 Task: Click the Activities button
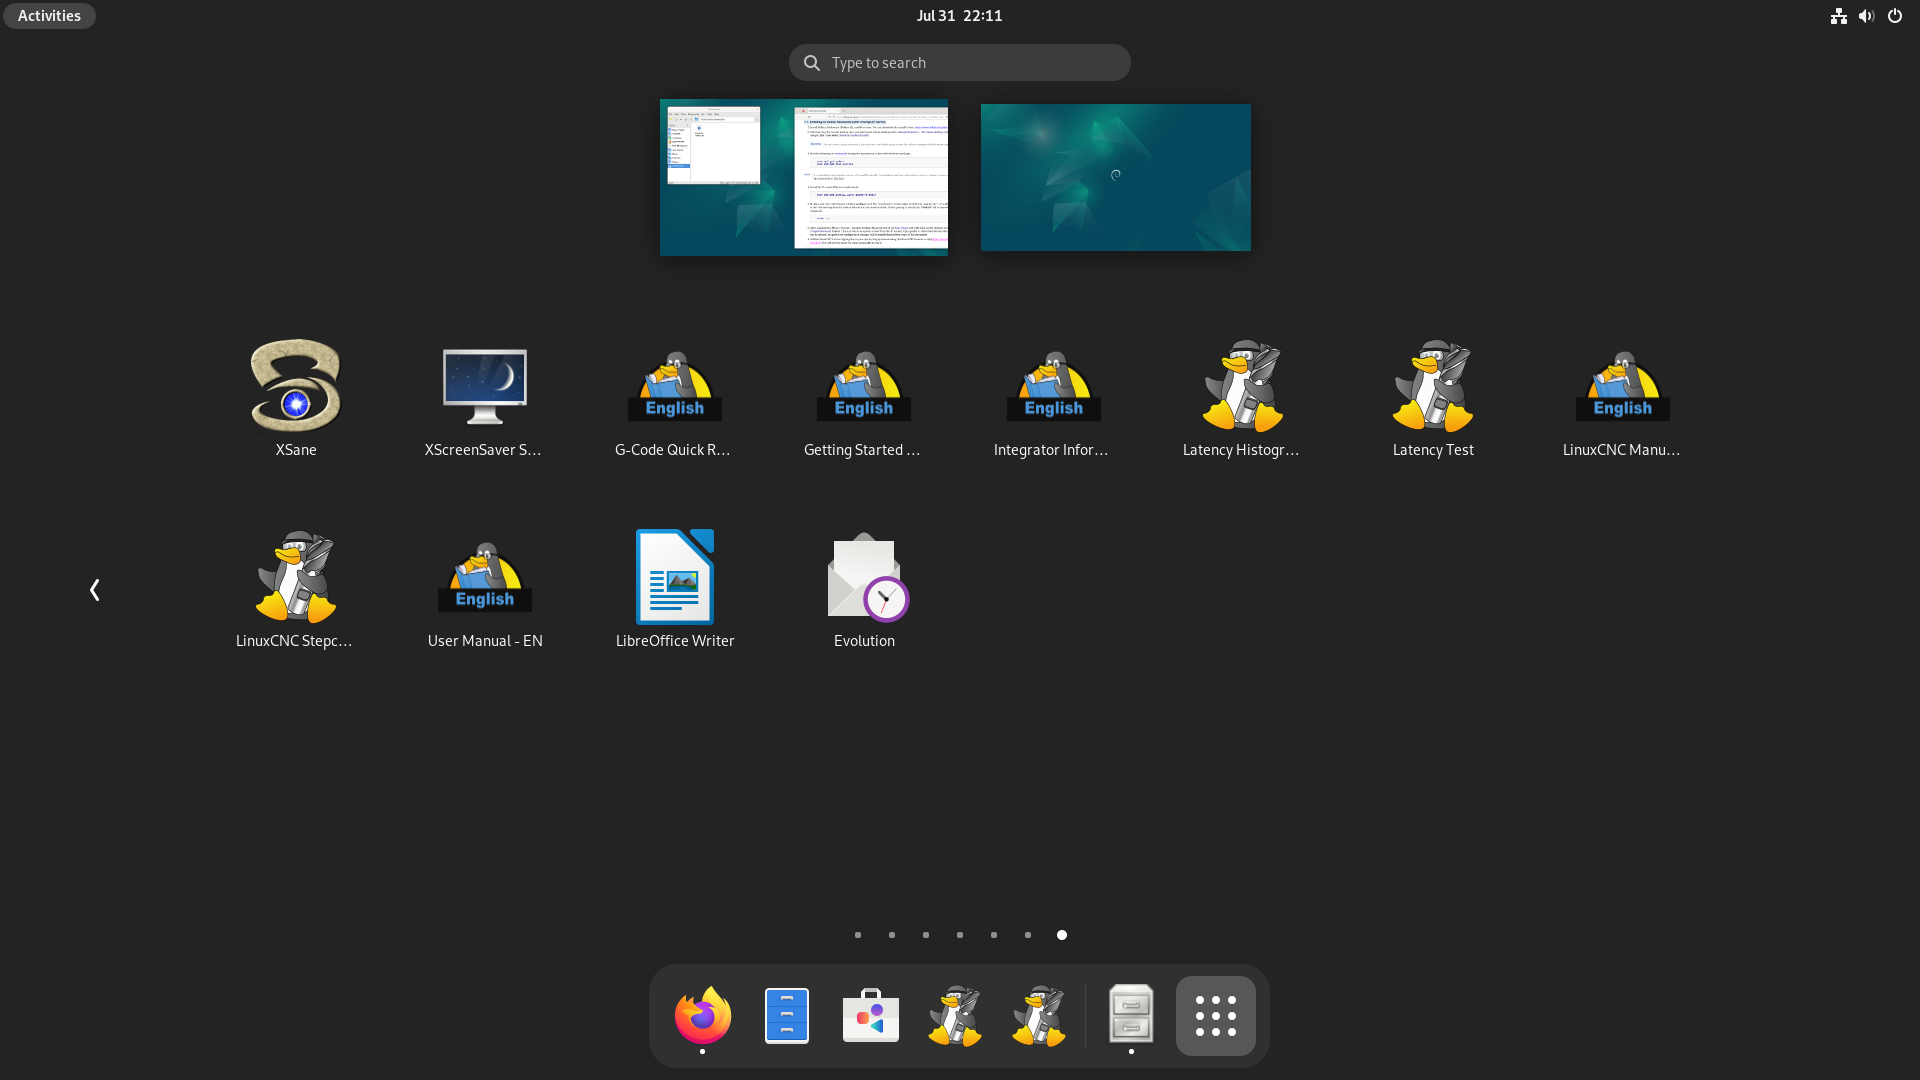49,16
